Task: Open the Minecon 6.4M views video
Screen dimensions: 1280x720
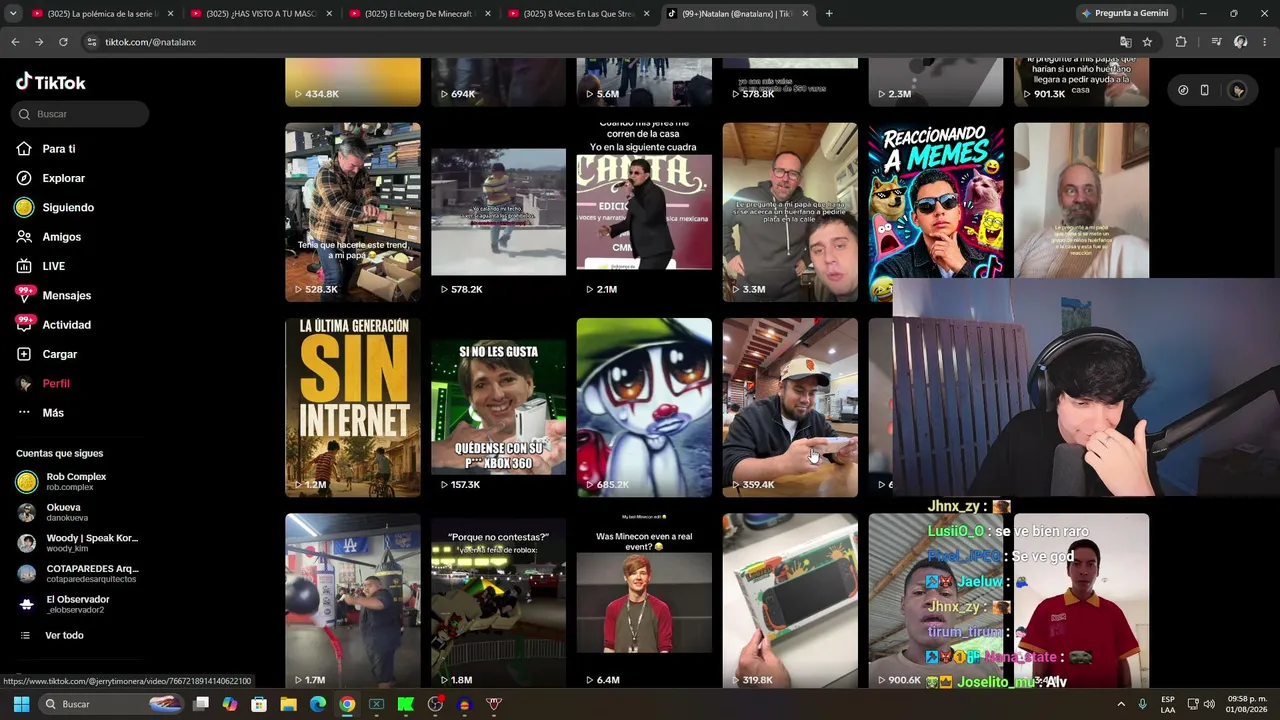Action: click(644, 601)
